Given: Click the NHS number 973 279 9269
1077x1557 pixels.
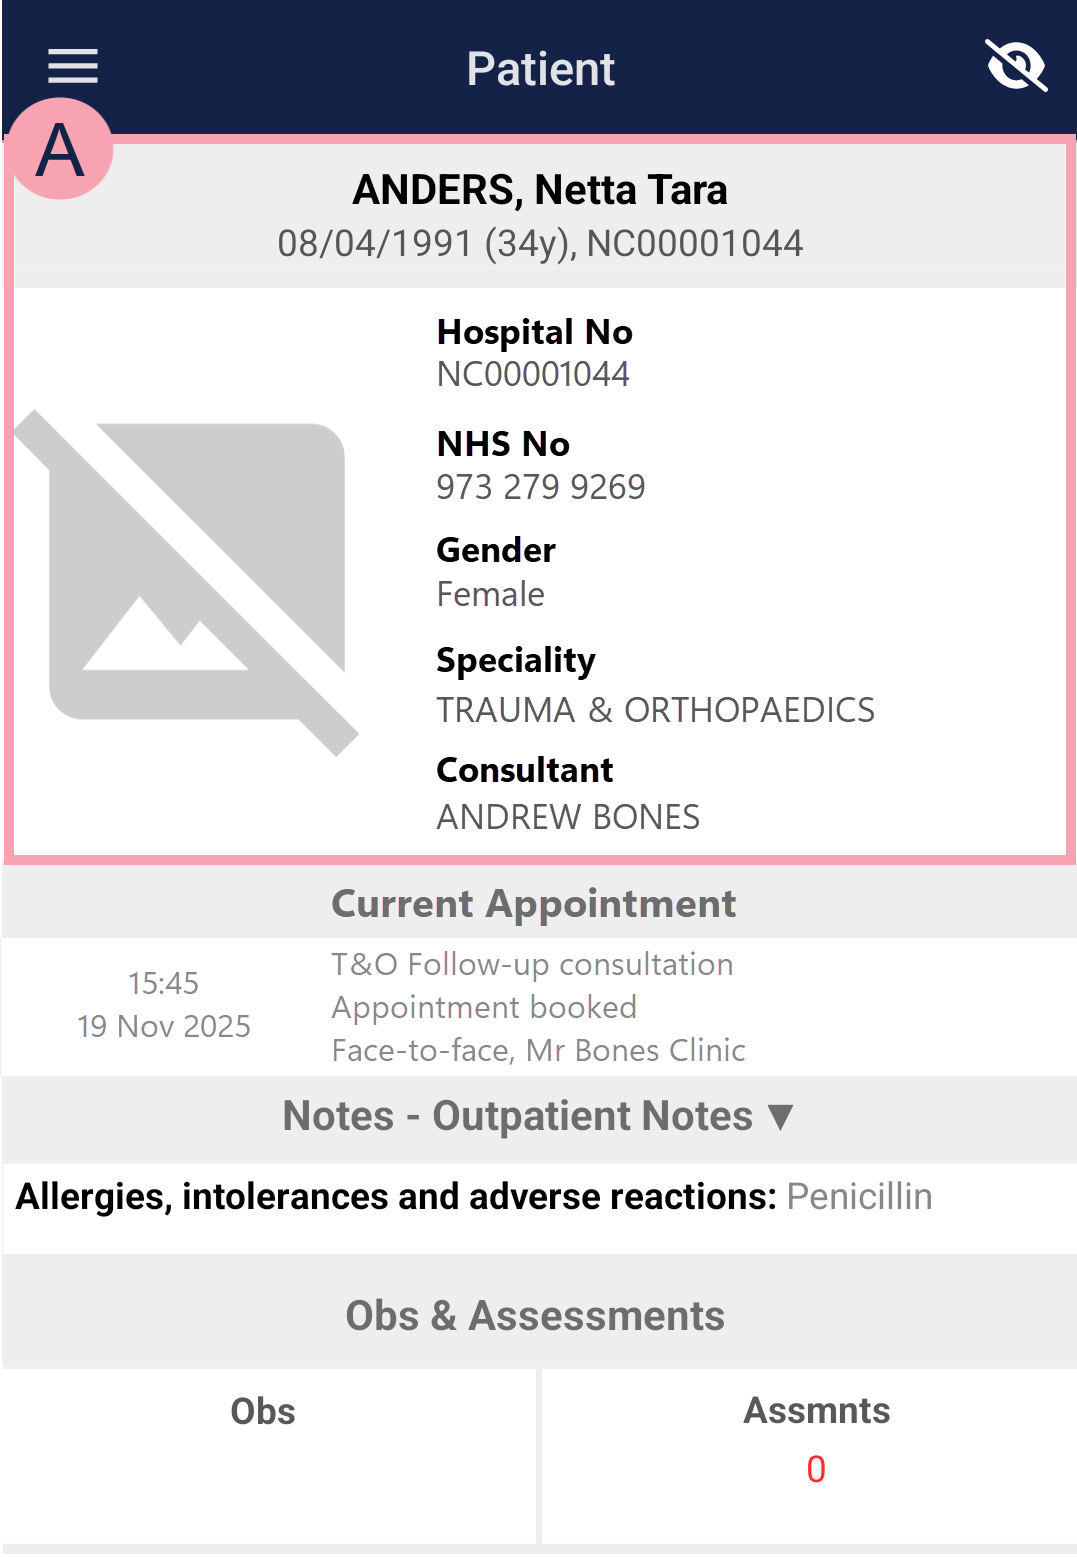Looking at the screenshot, I should [x=541, y=487].
